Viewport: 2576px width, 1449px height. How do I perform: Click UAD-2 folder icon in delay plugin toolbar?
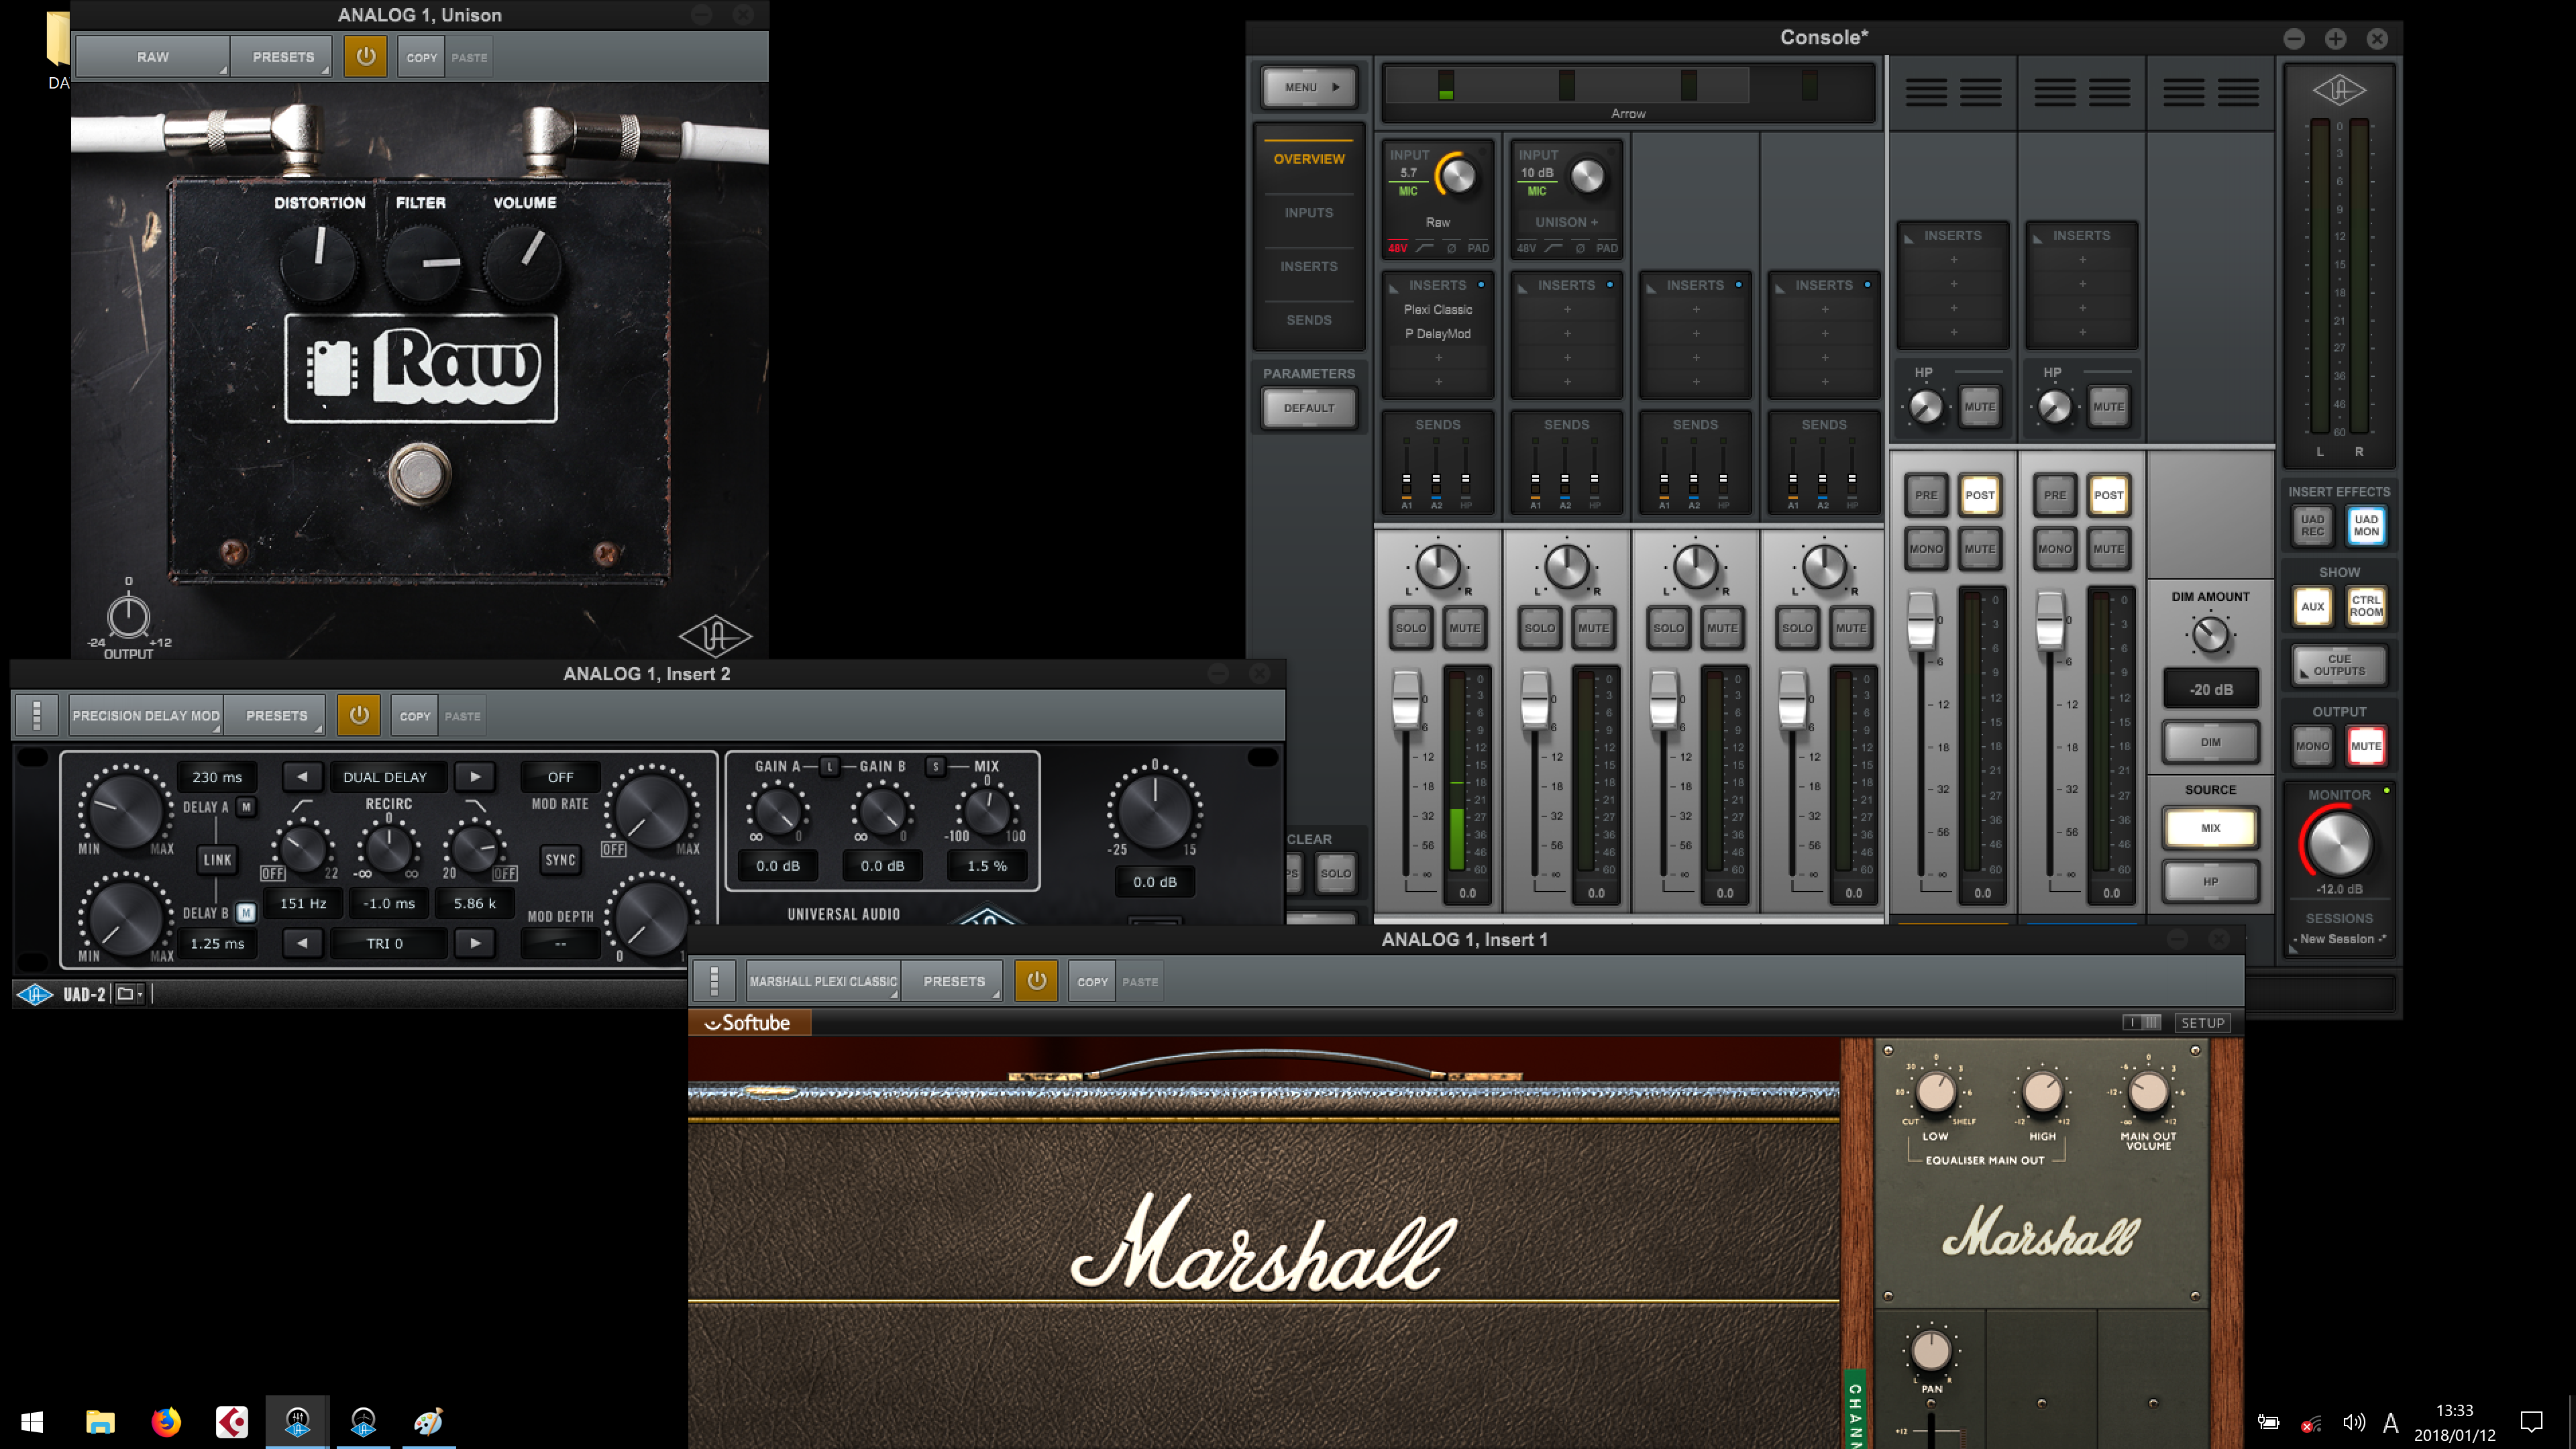(x=129, y=993)
